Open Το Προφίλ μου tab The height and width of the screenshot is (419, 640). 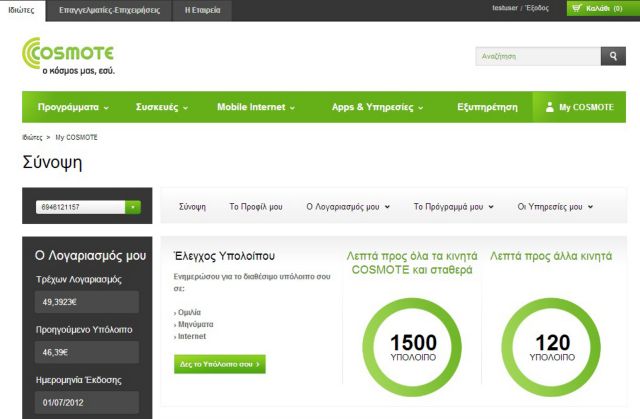(256, 207)
